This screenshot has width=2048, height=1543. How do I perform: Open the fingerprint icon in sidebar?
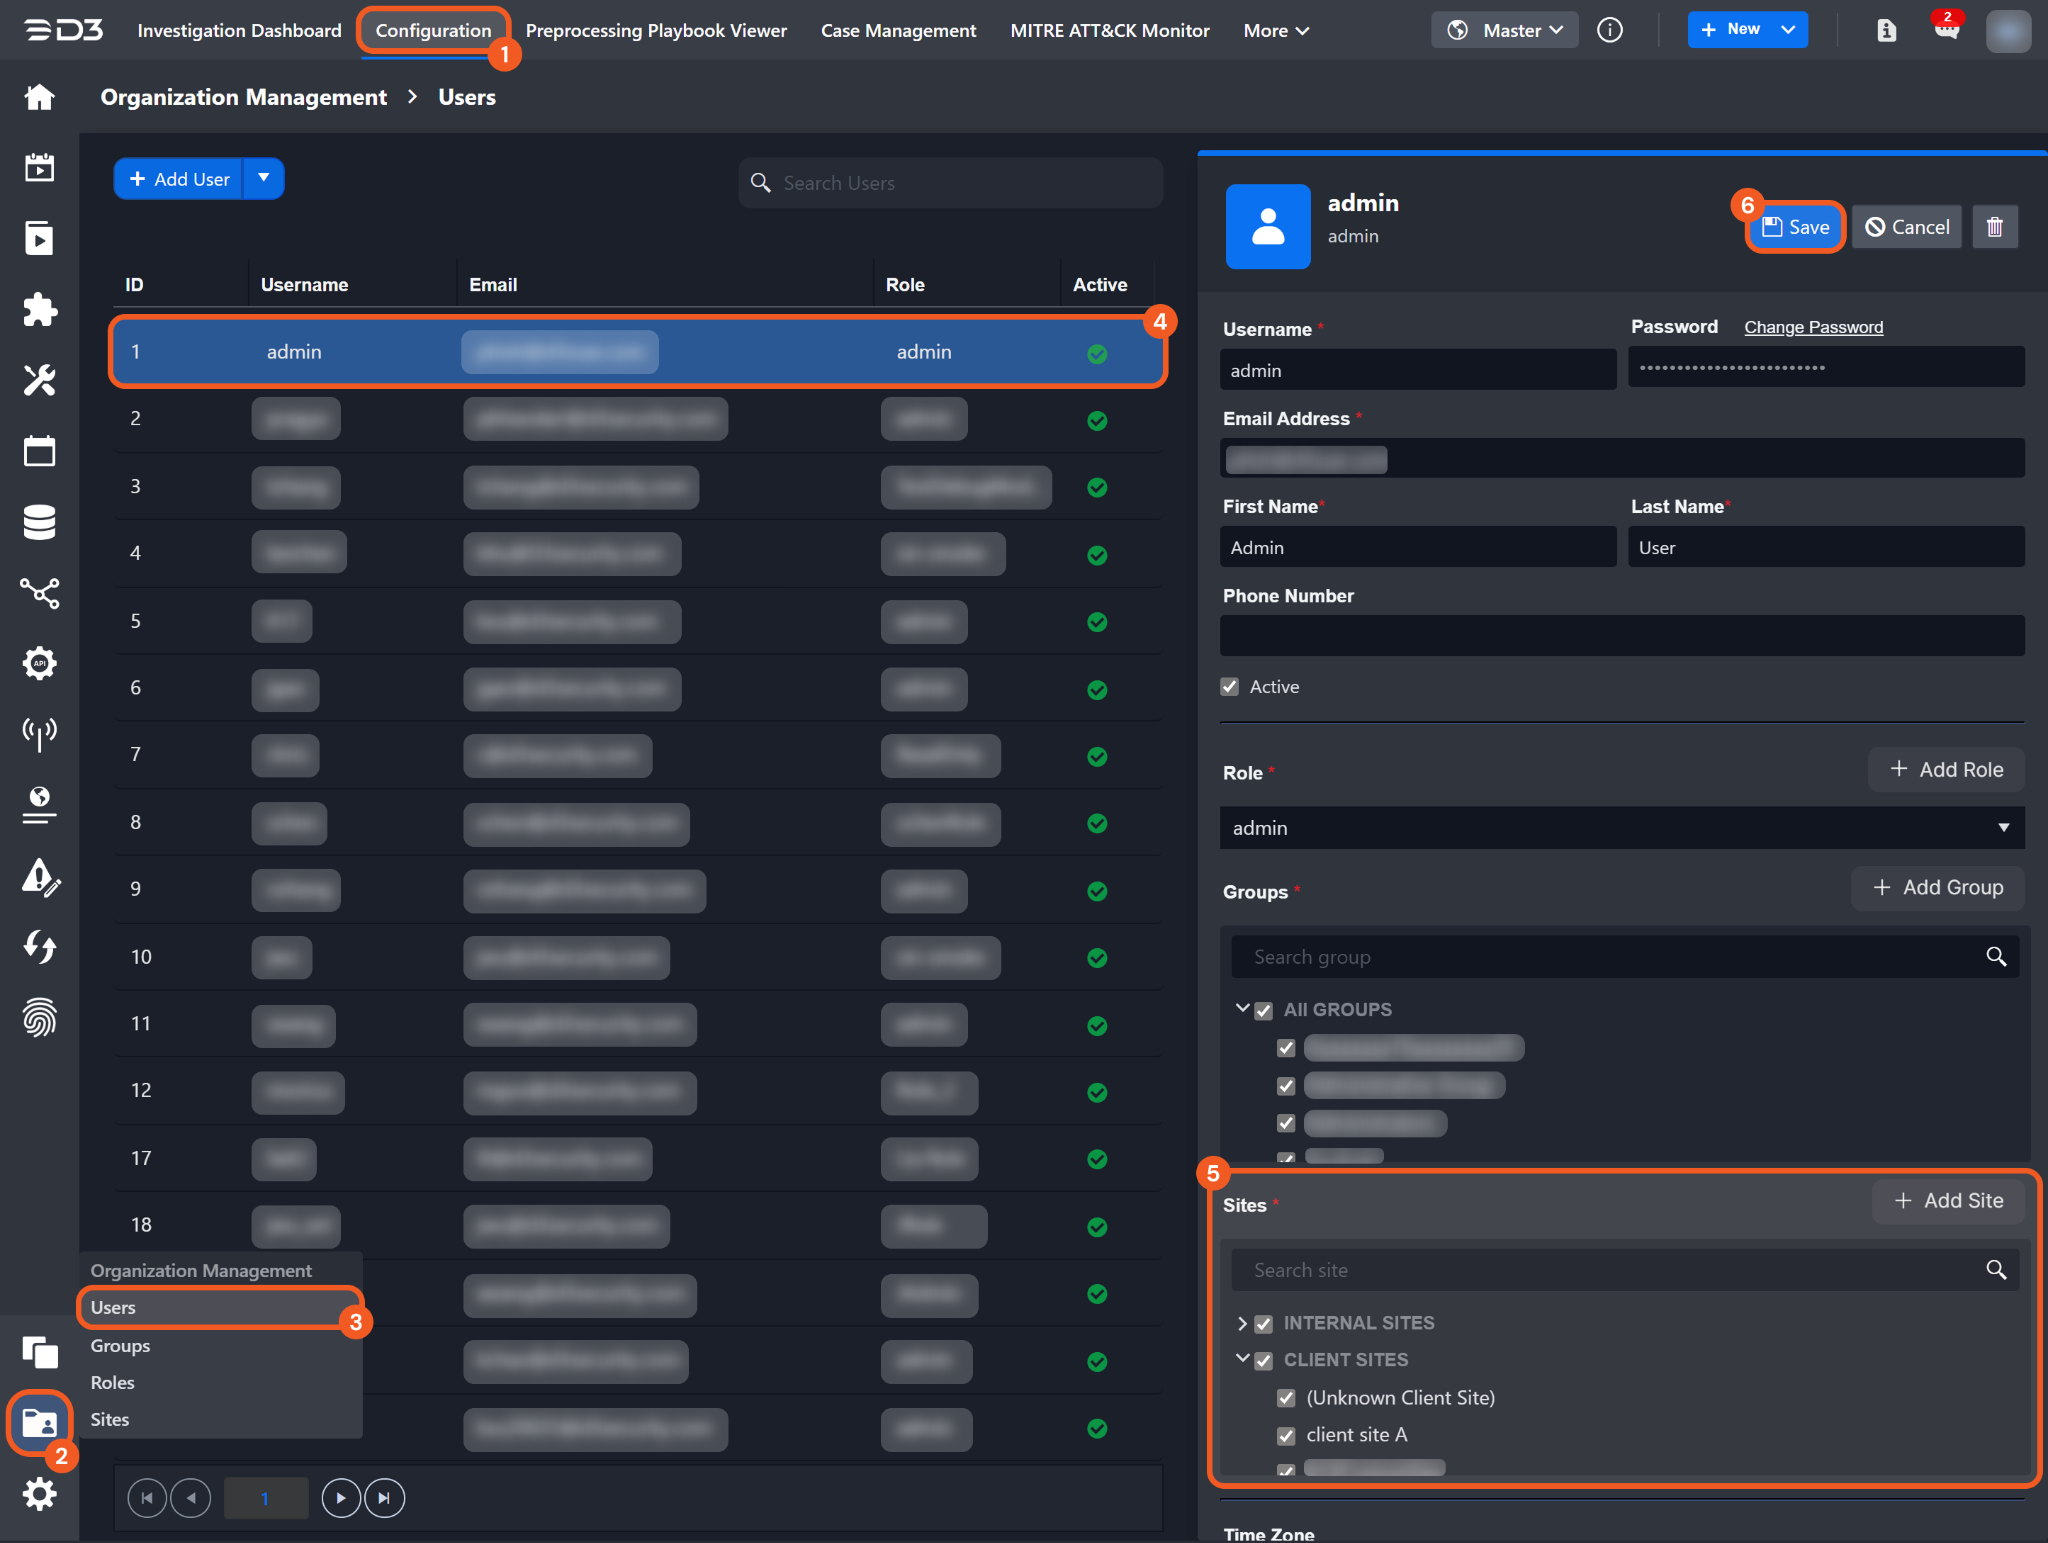(x=39, y=1017)
